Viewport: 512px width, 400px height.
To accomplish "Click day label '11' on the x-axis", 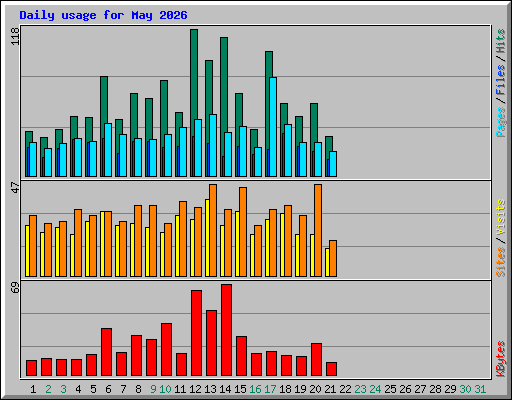I will (x=180, y=389).
